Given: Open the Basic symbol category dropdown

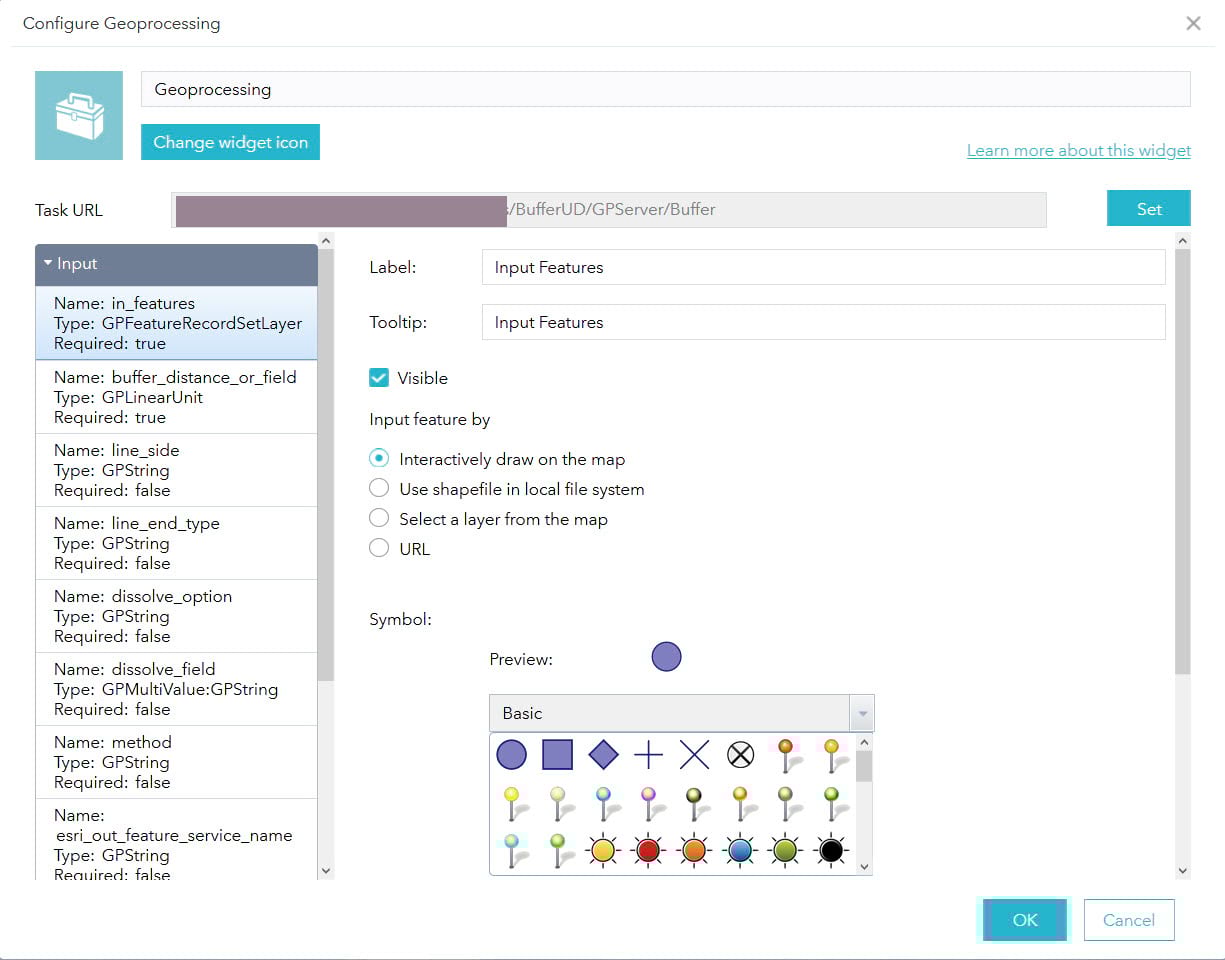Looking at the screenshot, I should tap(861, 714).
